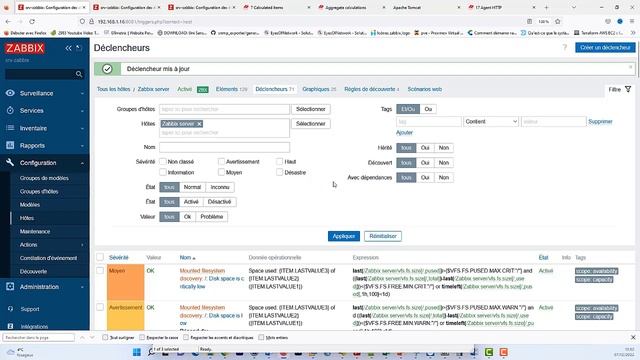The width and height of the screenshot is (640, 360).
Task: Open the Windows Start menu
Action: 137,352
